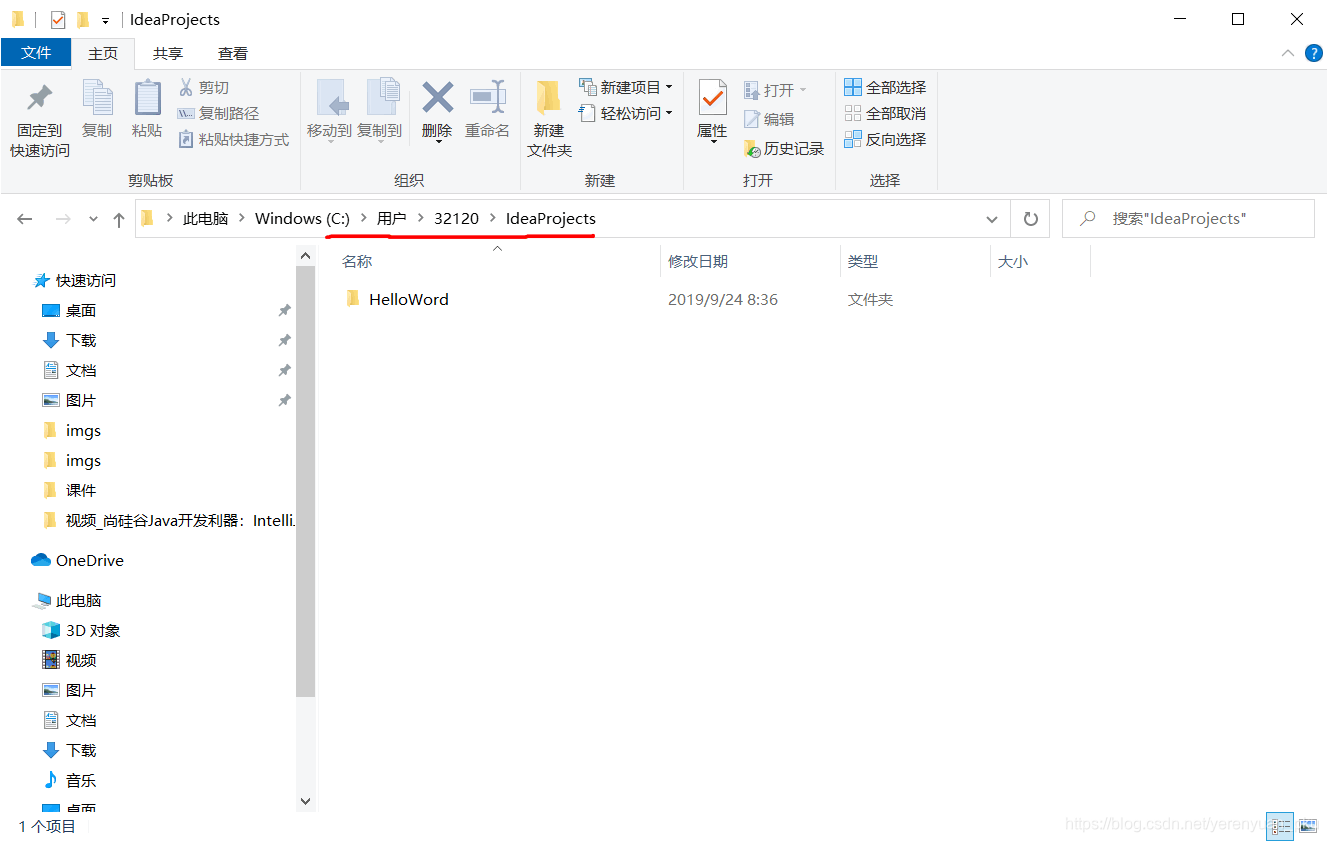Select the 主页 ribbon tab
This screenshot has height=842, width=1328.
point(103,53)
